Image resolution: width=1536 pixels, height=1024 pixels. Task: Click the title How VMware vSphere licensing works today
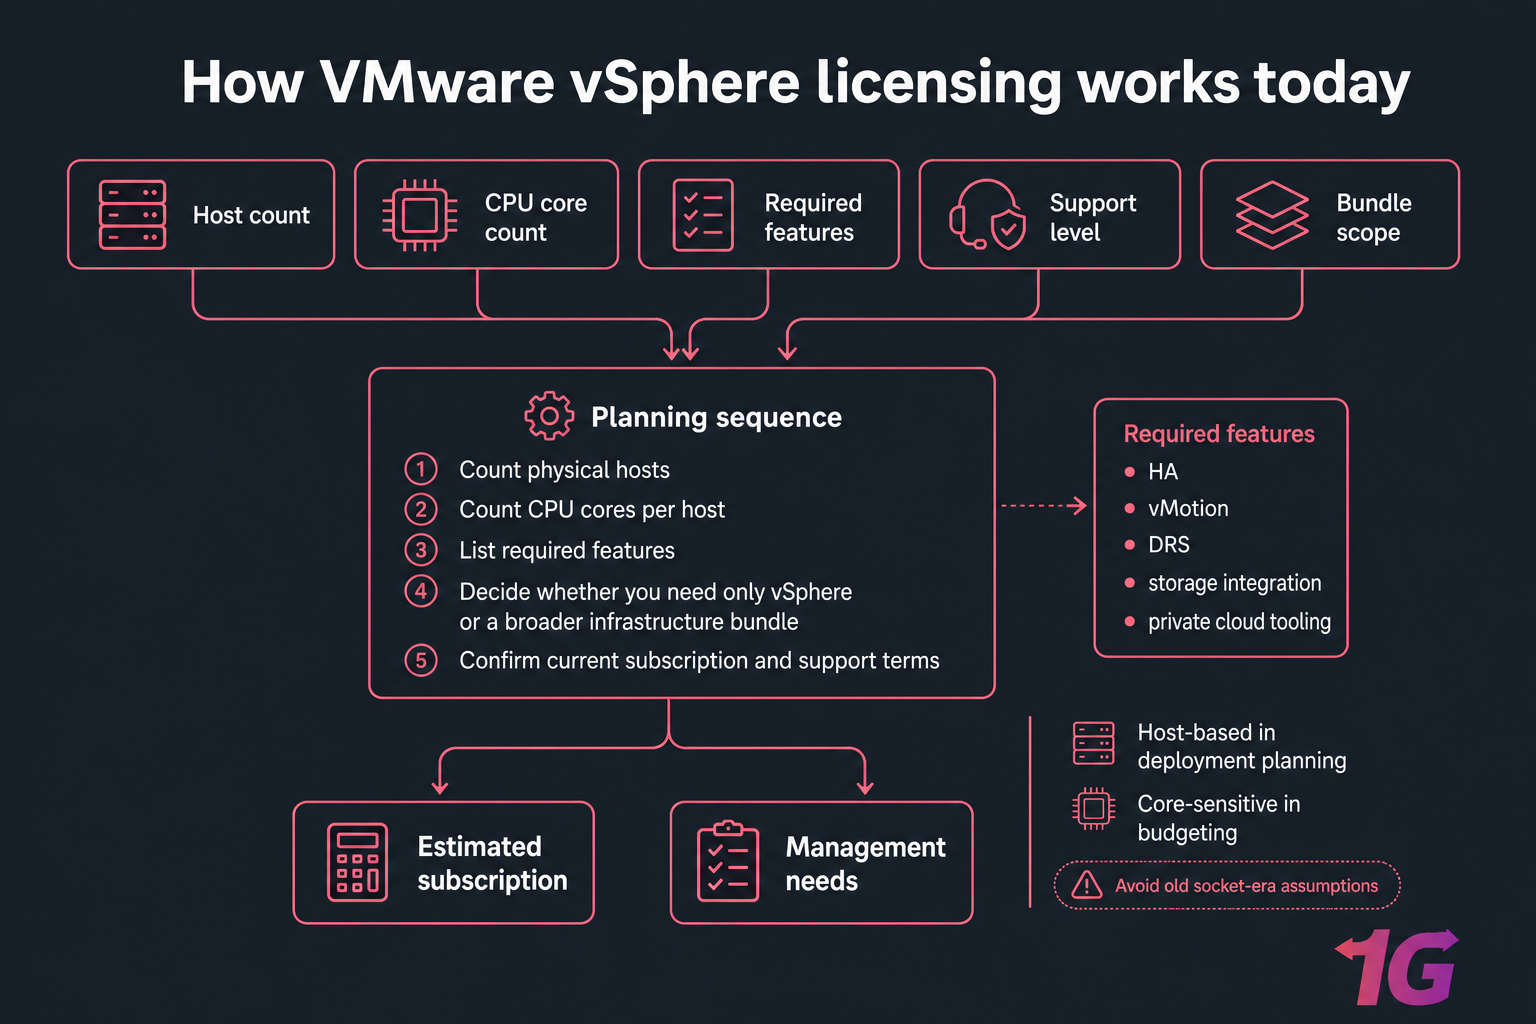796,83
